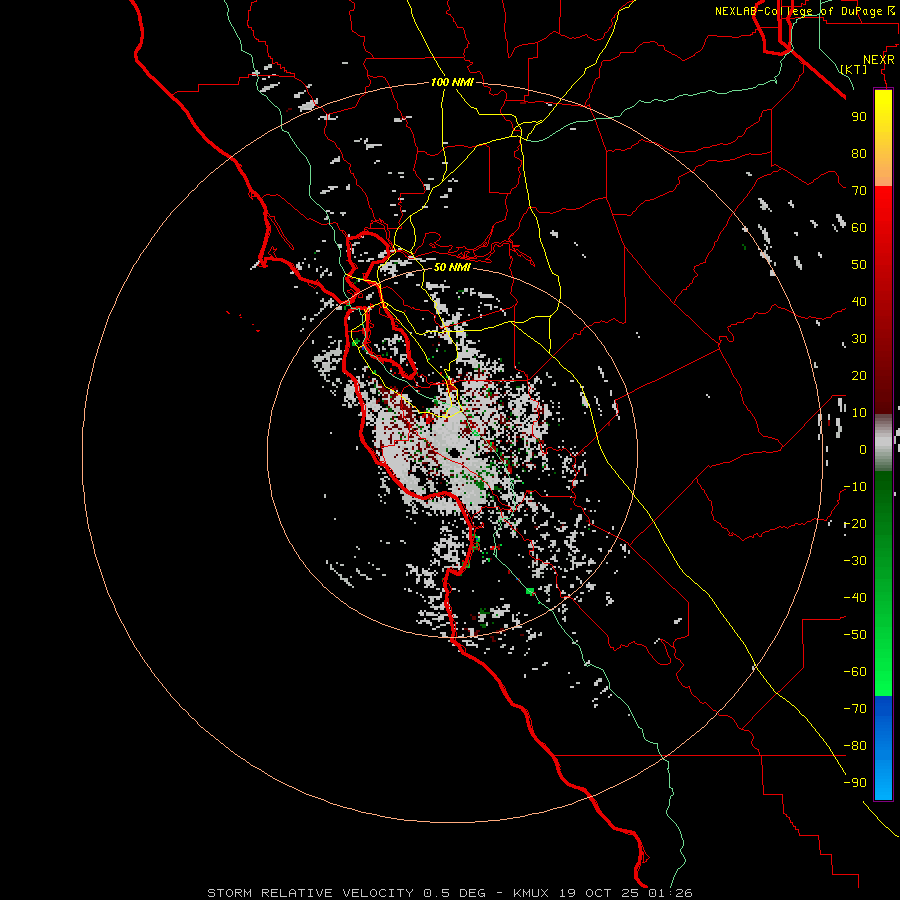Click the blue segment of velocity color bar

883,748
